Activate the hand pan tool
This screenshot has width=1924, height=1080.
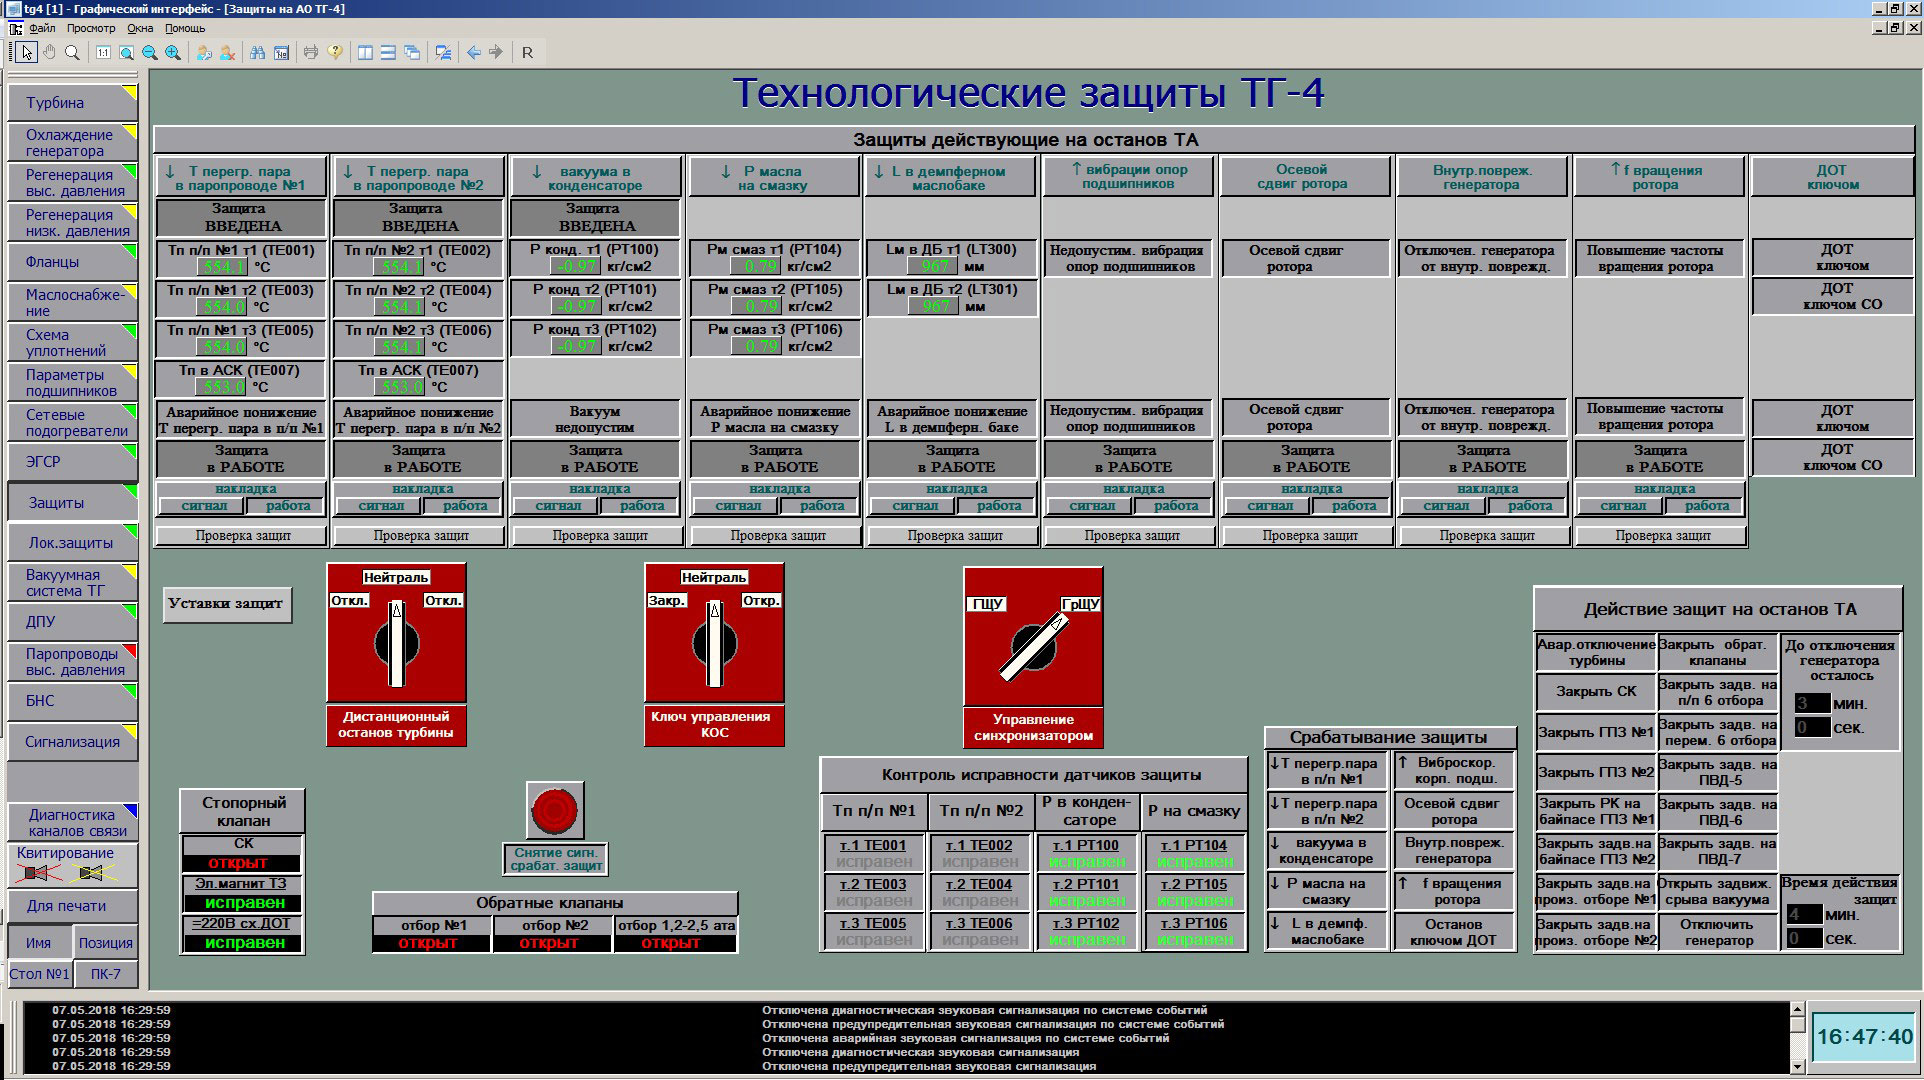[x=49, y=52]
